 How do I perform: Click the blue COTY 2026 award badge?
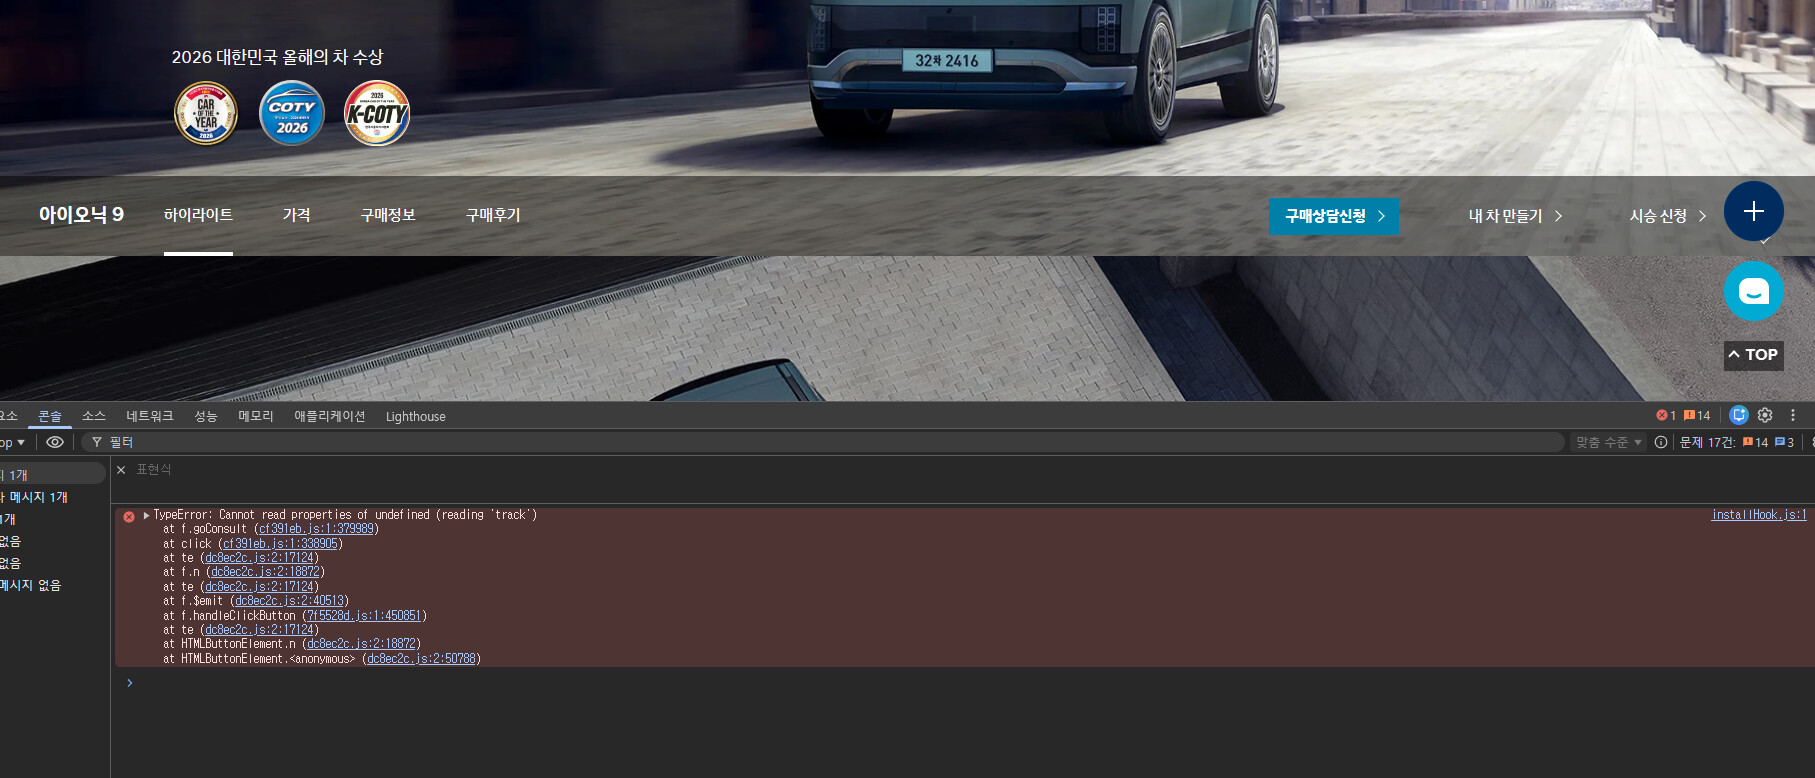[x=292, y=113]
